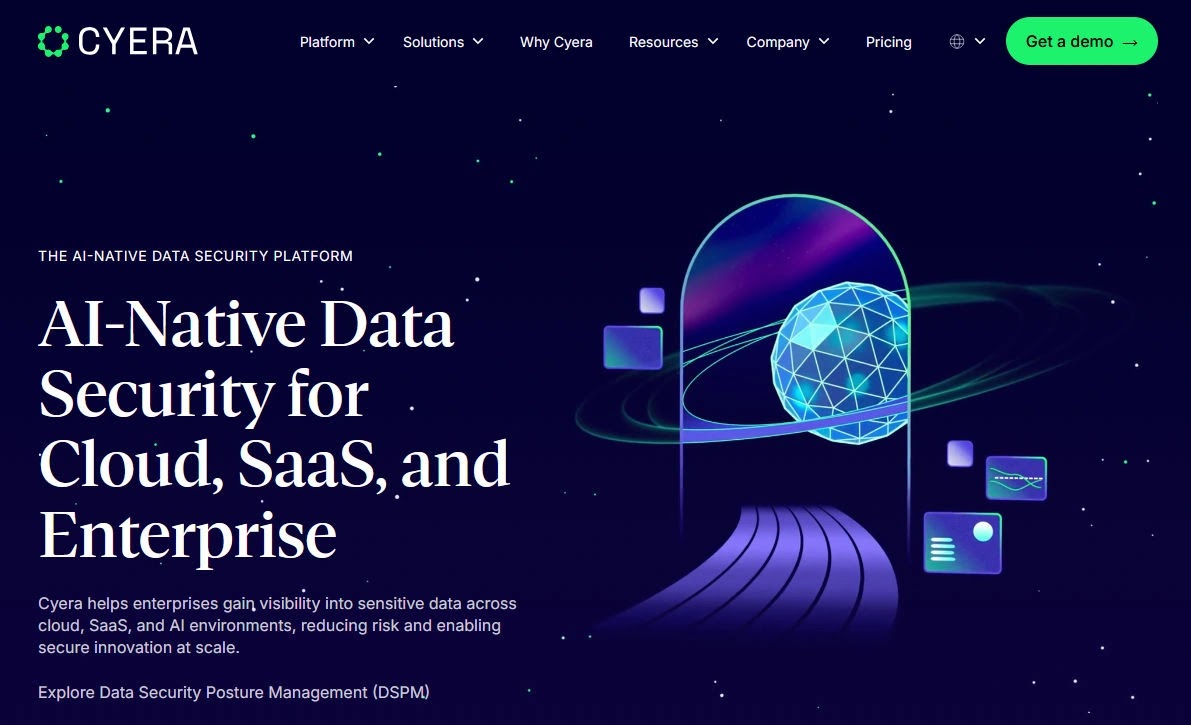The width and height of the screenshot is (1191, 725).
Task: Expand the Company chevron arrow
Action: point(824,42)
